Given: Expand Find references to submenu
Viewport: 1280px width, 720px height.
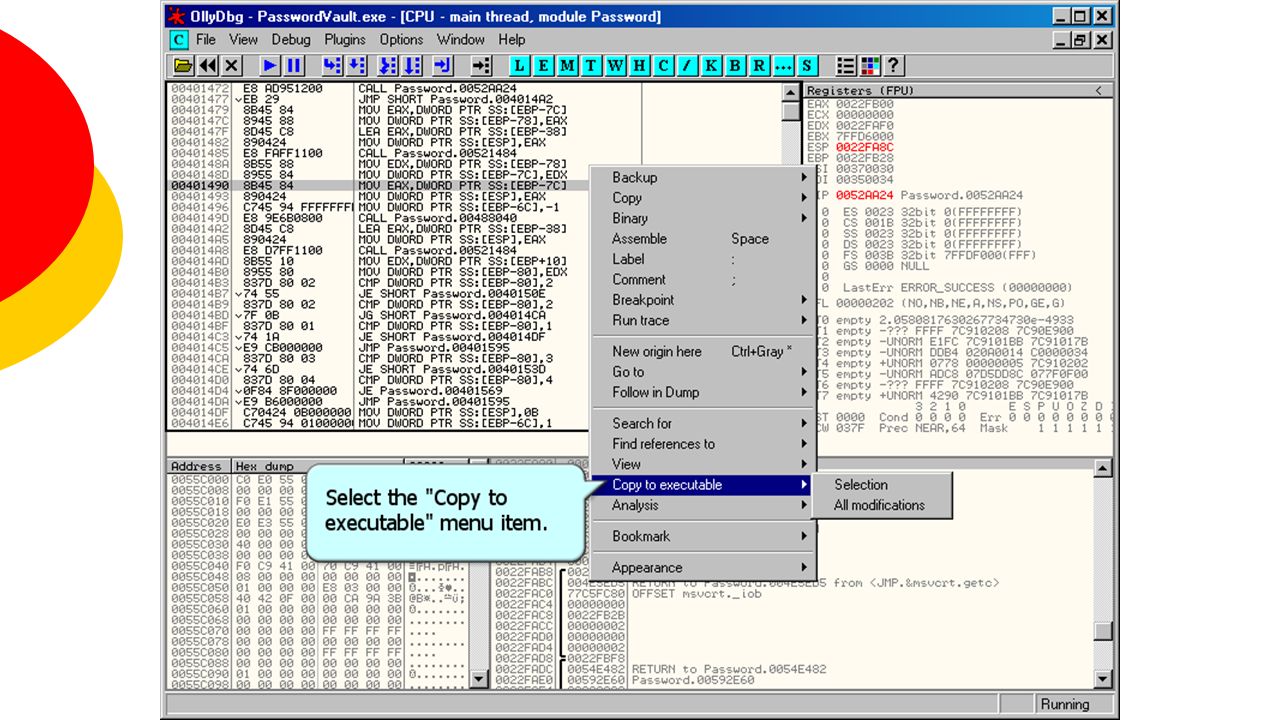Looking at the screenshot, I should click(x=704, y=444).
